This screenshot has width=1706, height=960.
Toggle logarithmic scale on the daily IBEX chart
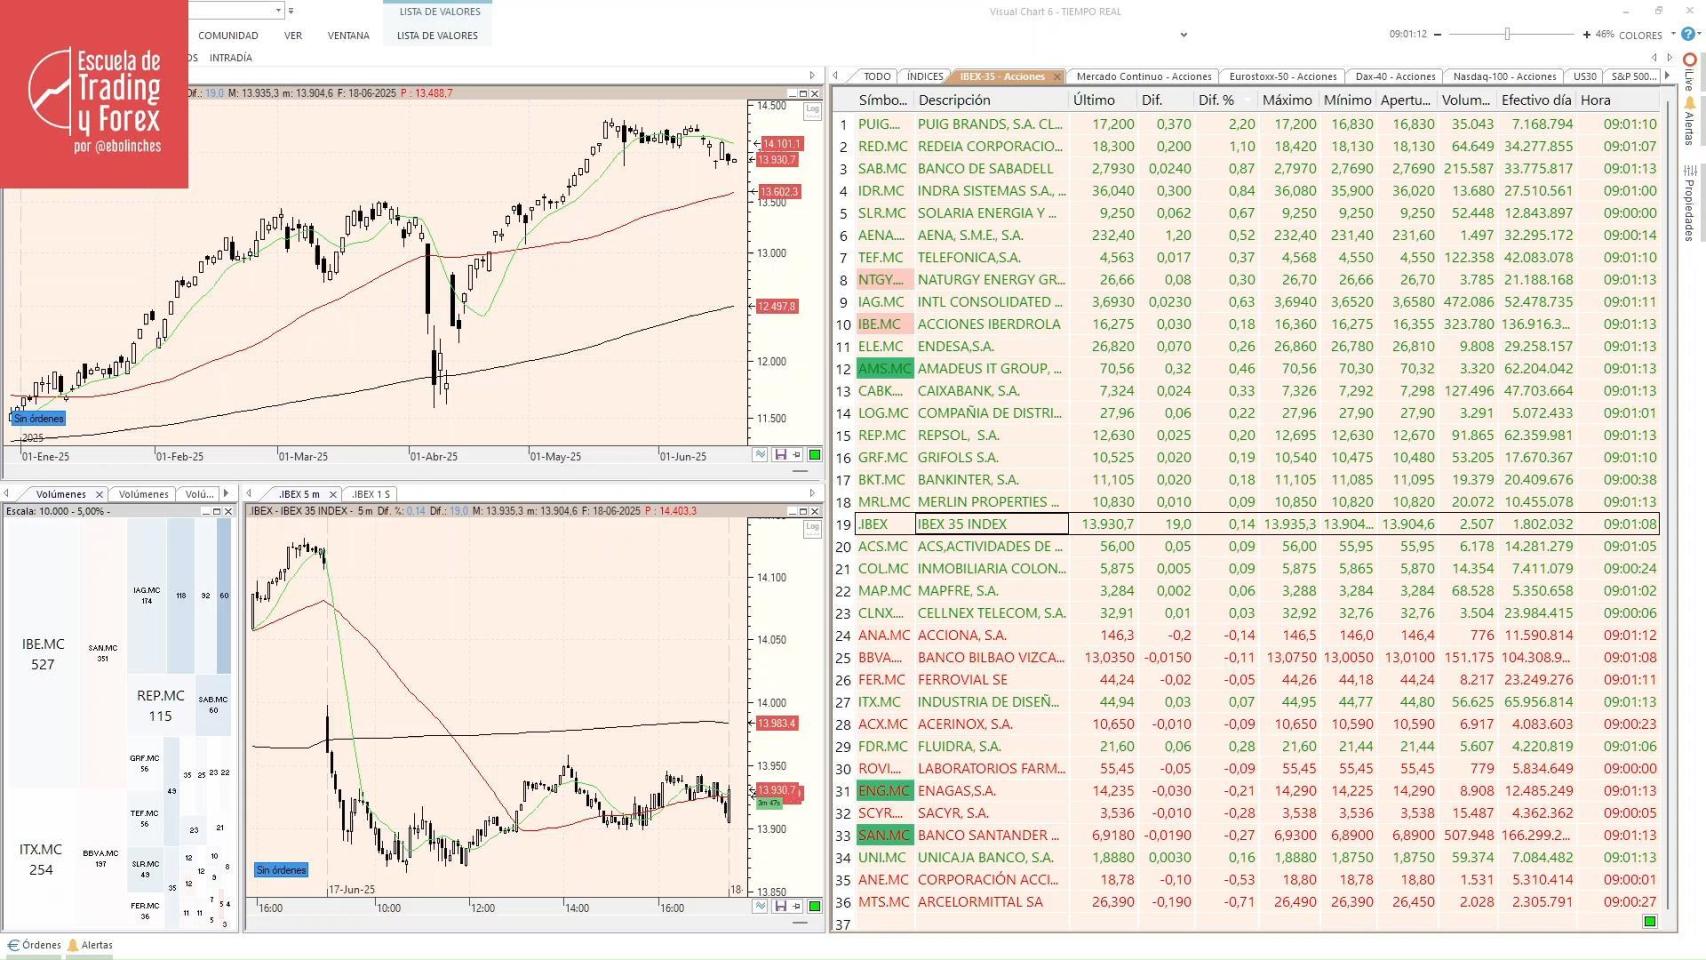[810, 112]
